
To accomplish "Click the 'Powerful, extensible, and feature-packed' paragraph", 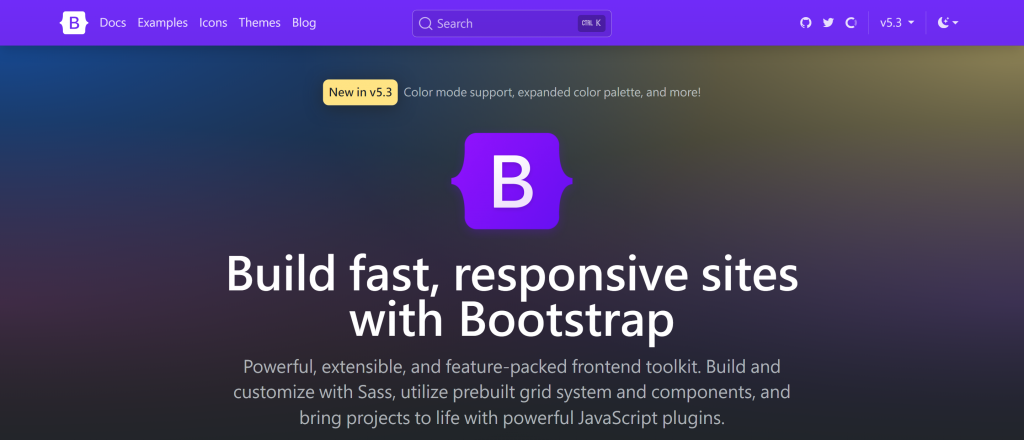I will pos(512,392).
